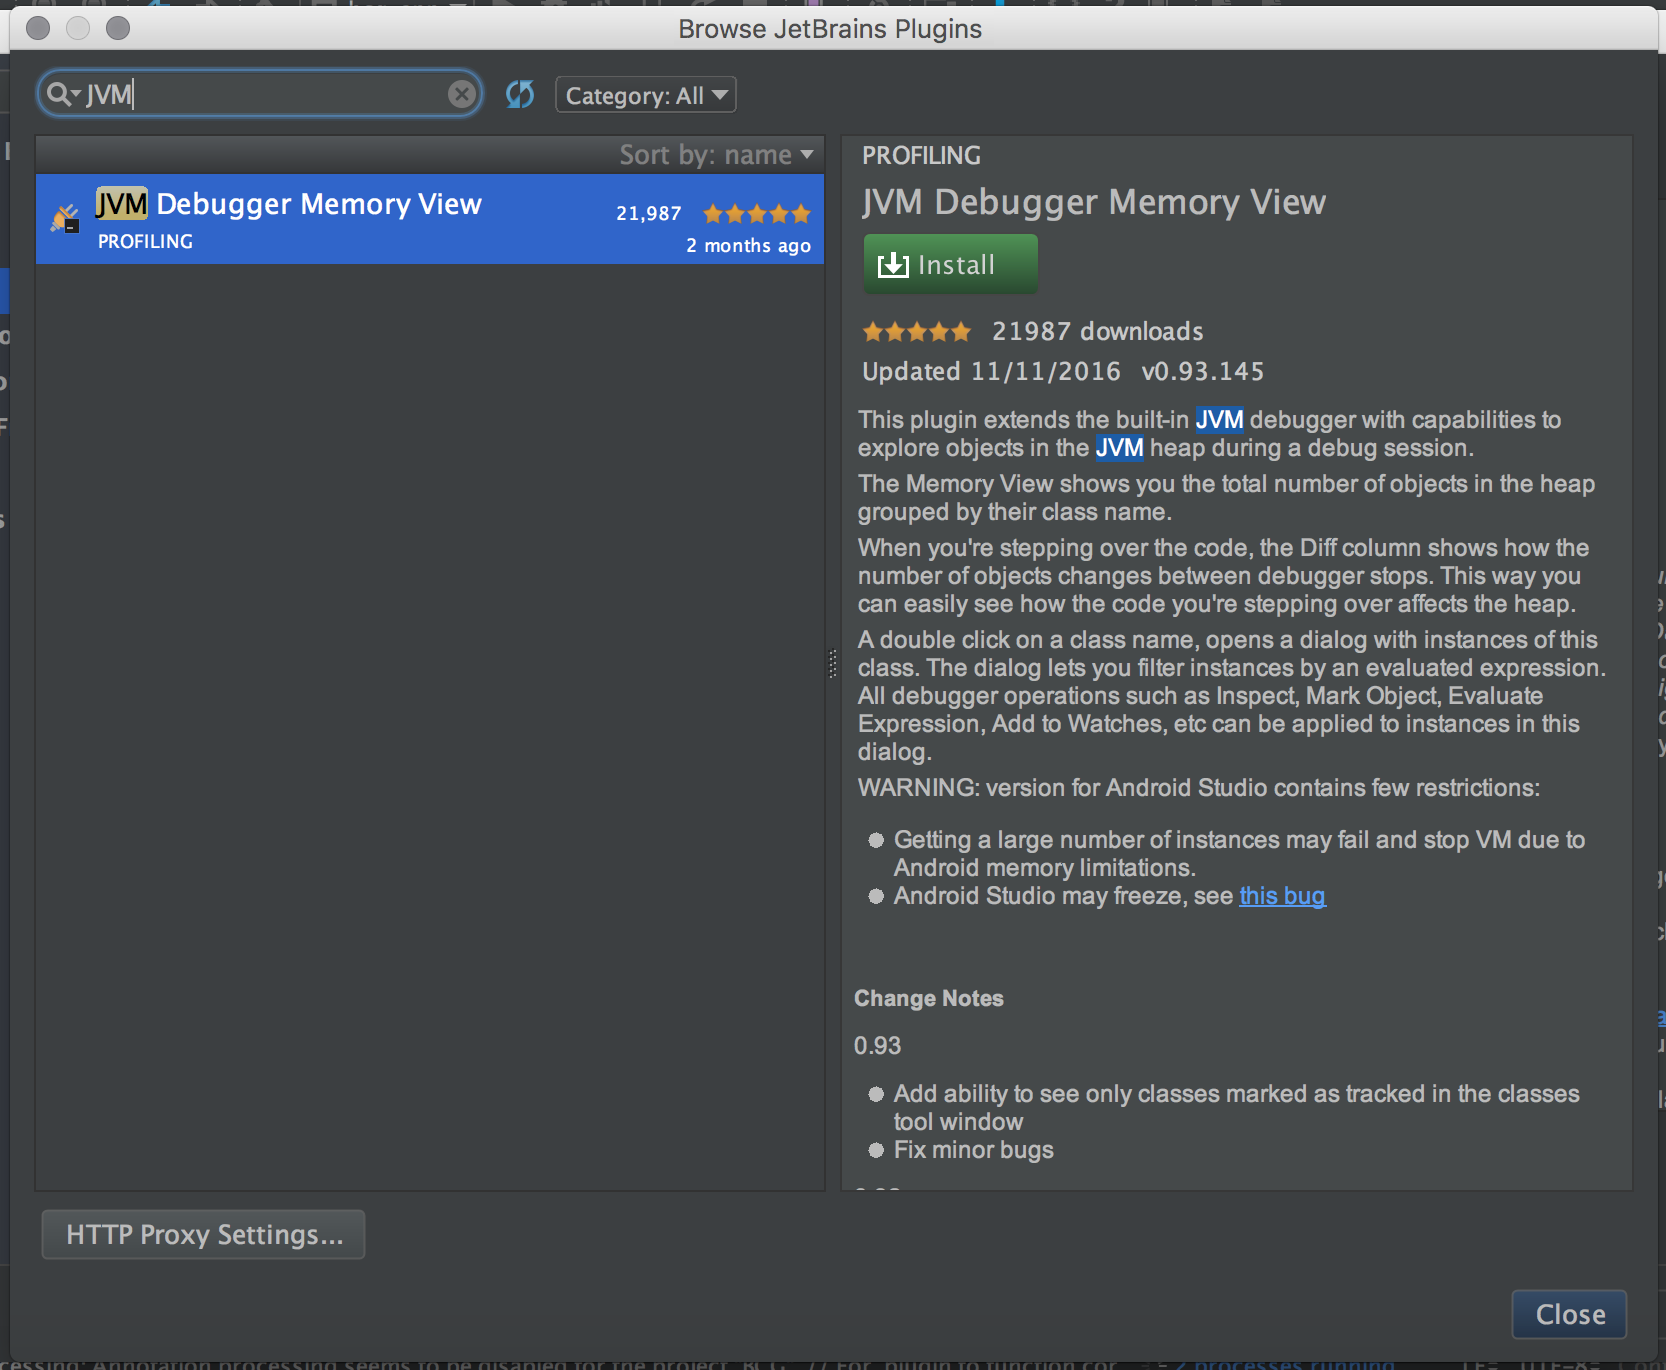
Task: Click the fifth rating star in the details panel
Action: point(962,331)
